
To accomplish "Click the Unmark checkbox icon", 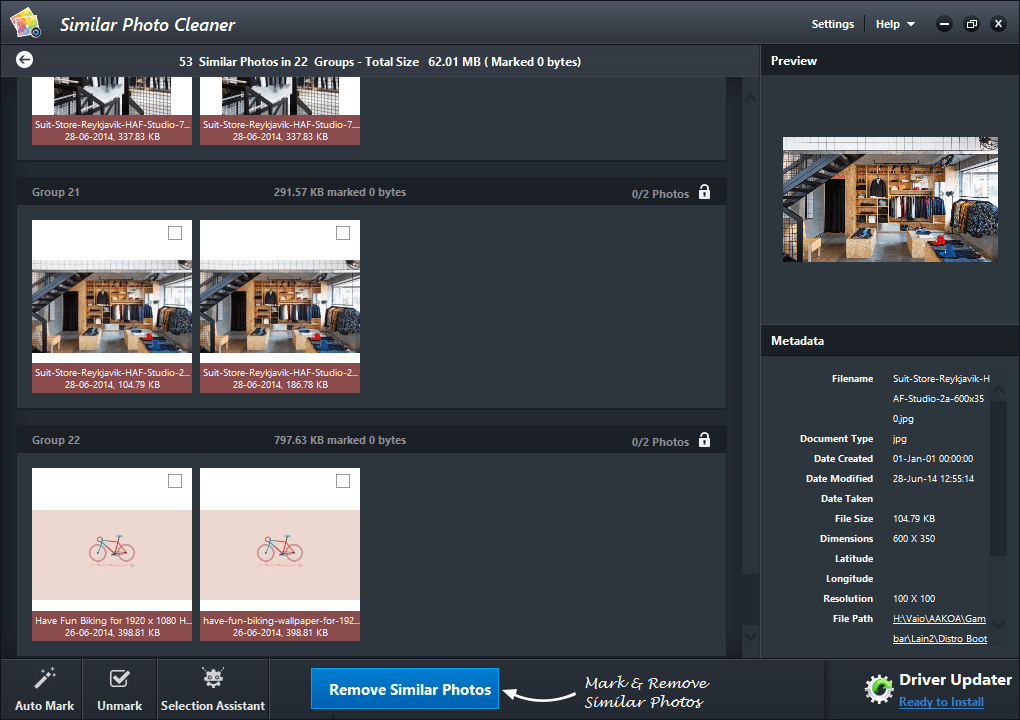I will 119,680.
